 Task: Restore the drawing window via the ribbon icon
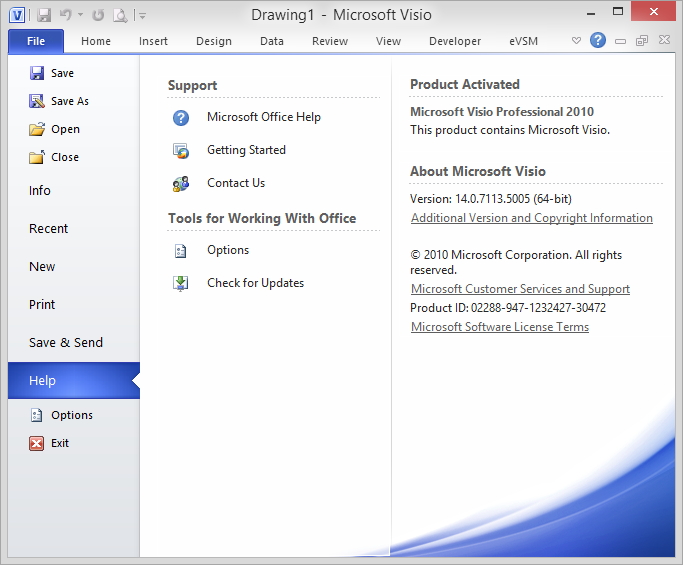[642, 41]
